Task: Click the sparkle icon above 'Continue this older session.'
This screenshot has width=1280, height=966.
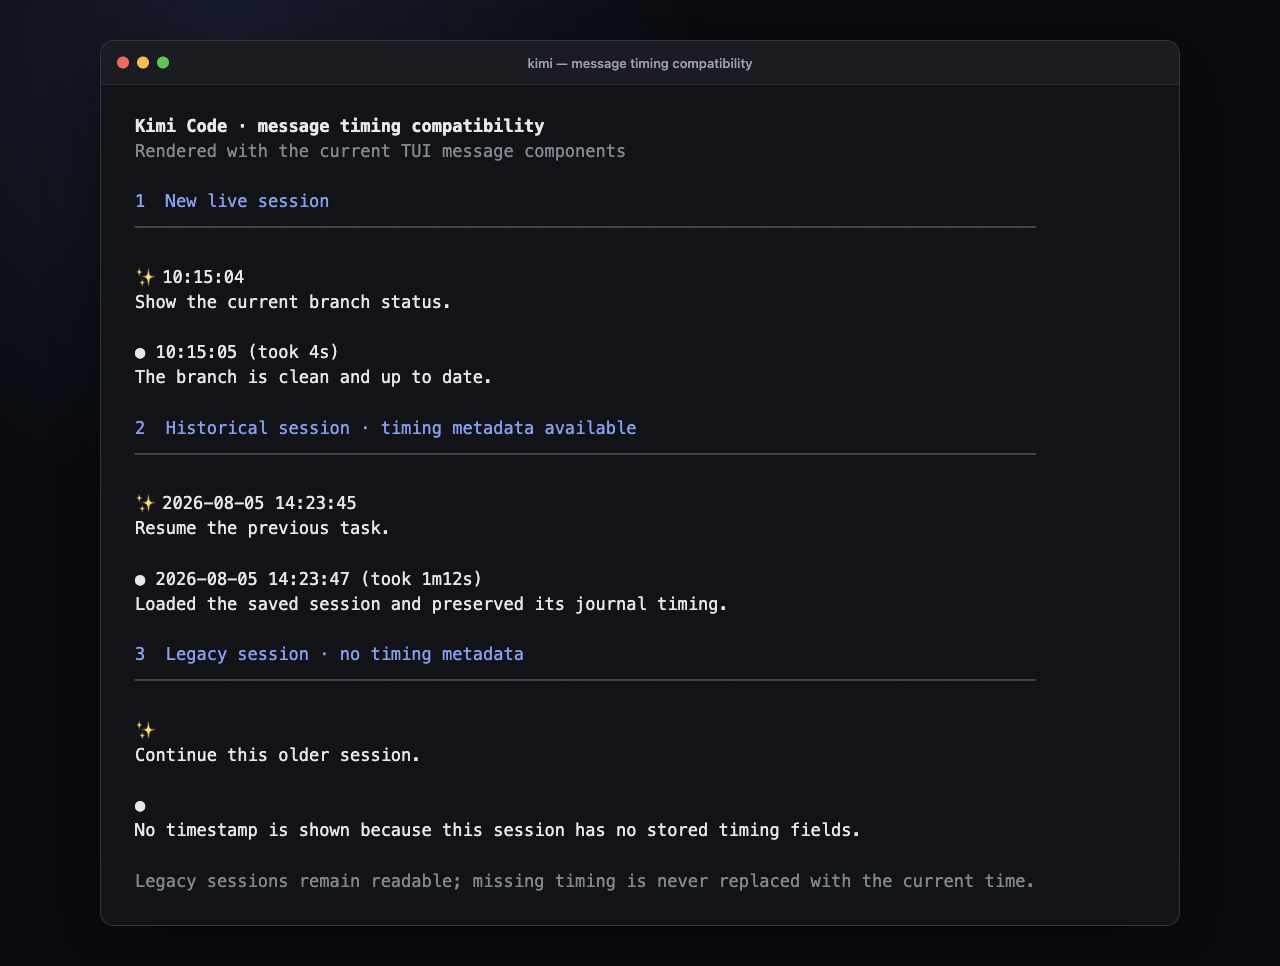Action: click(145, 730)
